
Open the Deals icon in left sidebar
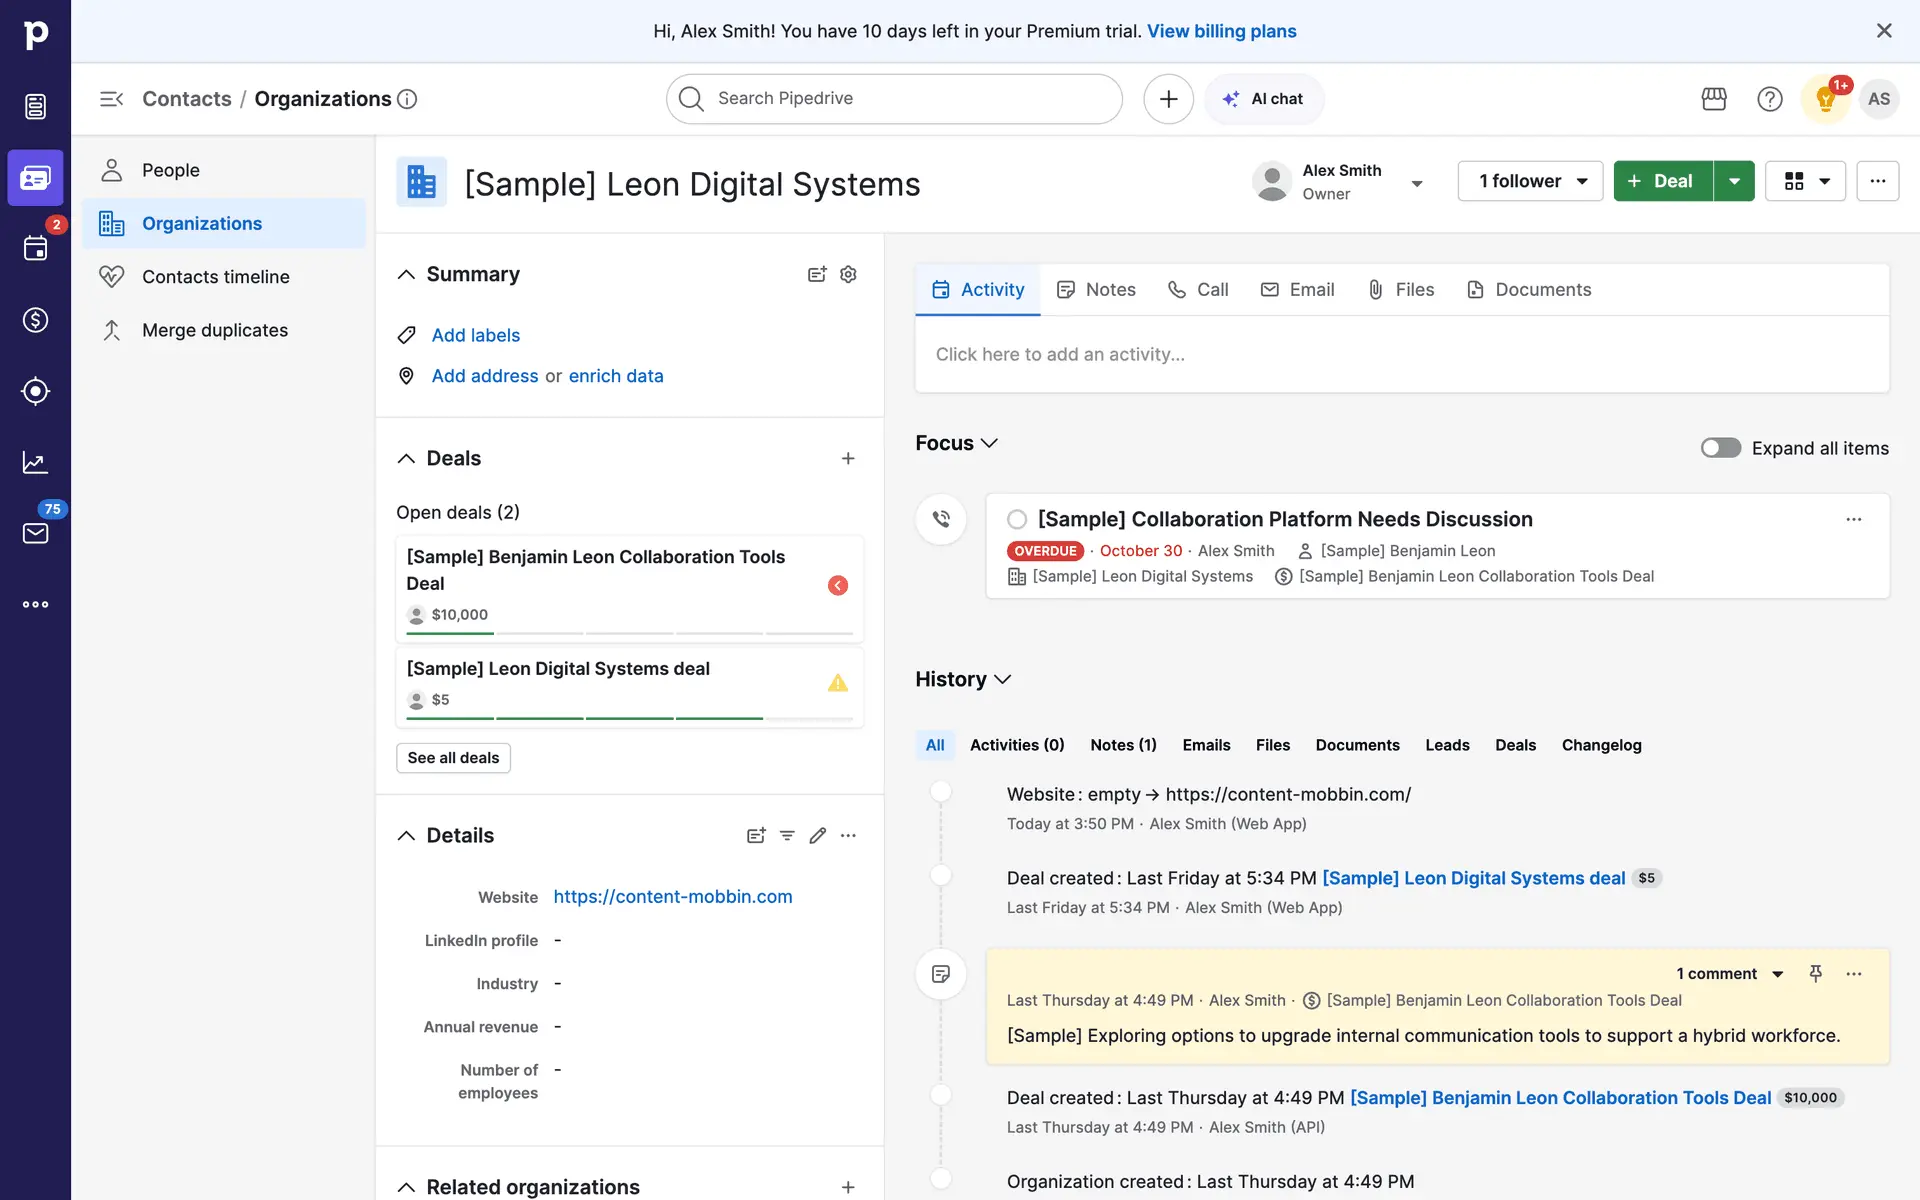(x=35, y=320)
